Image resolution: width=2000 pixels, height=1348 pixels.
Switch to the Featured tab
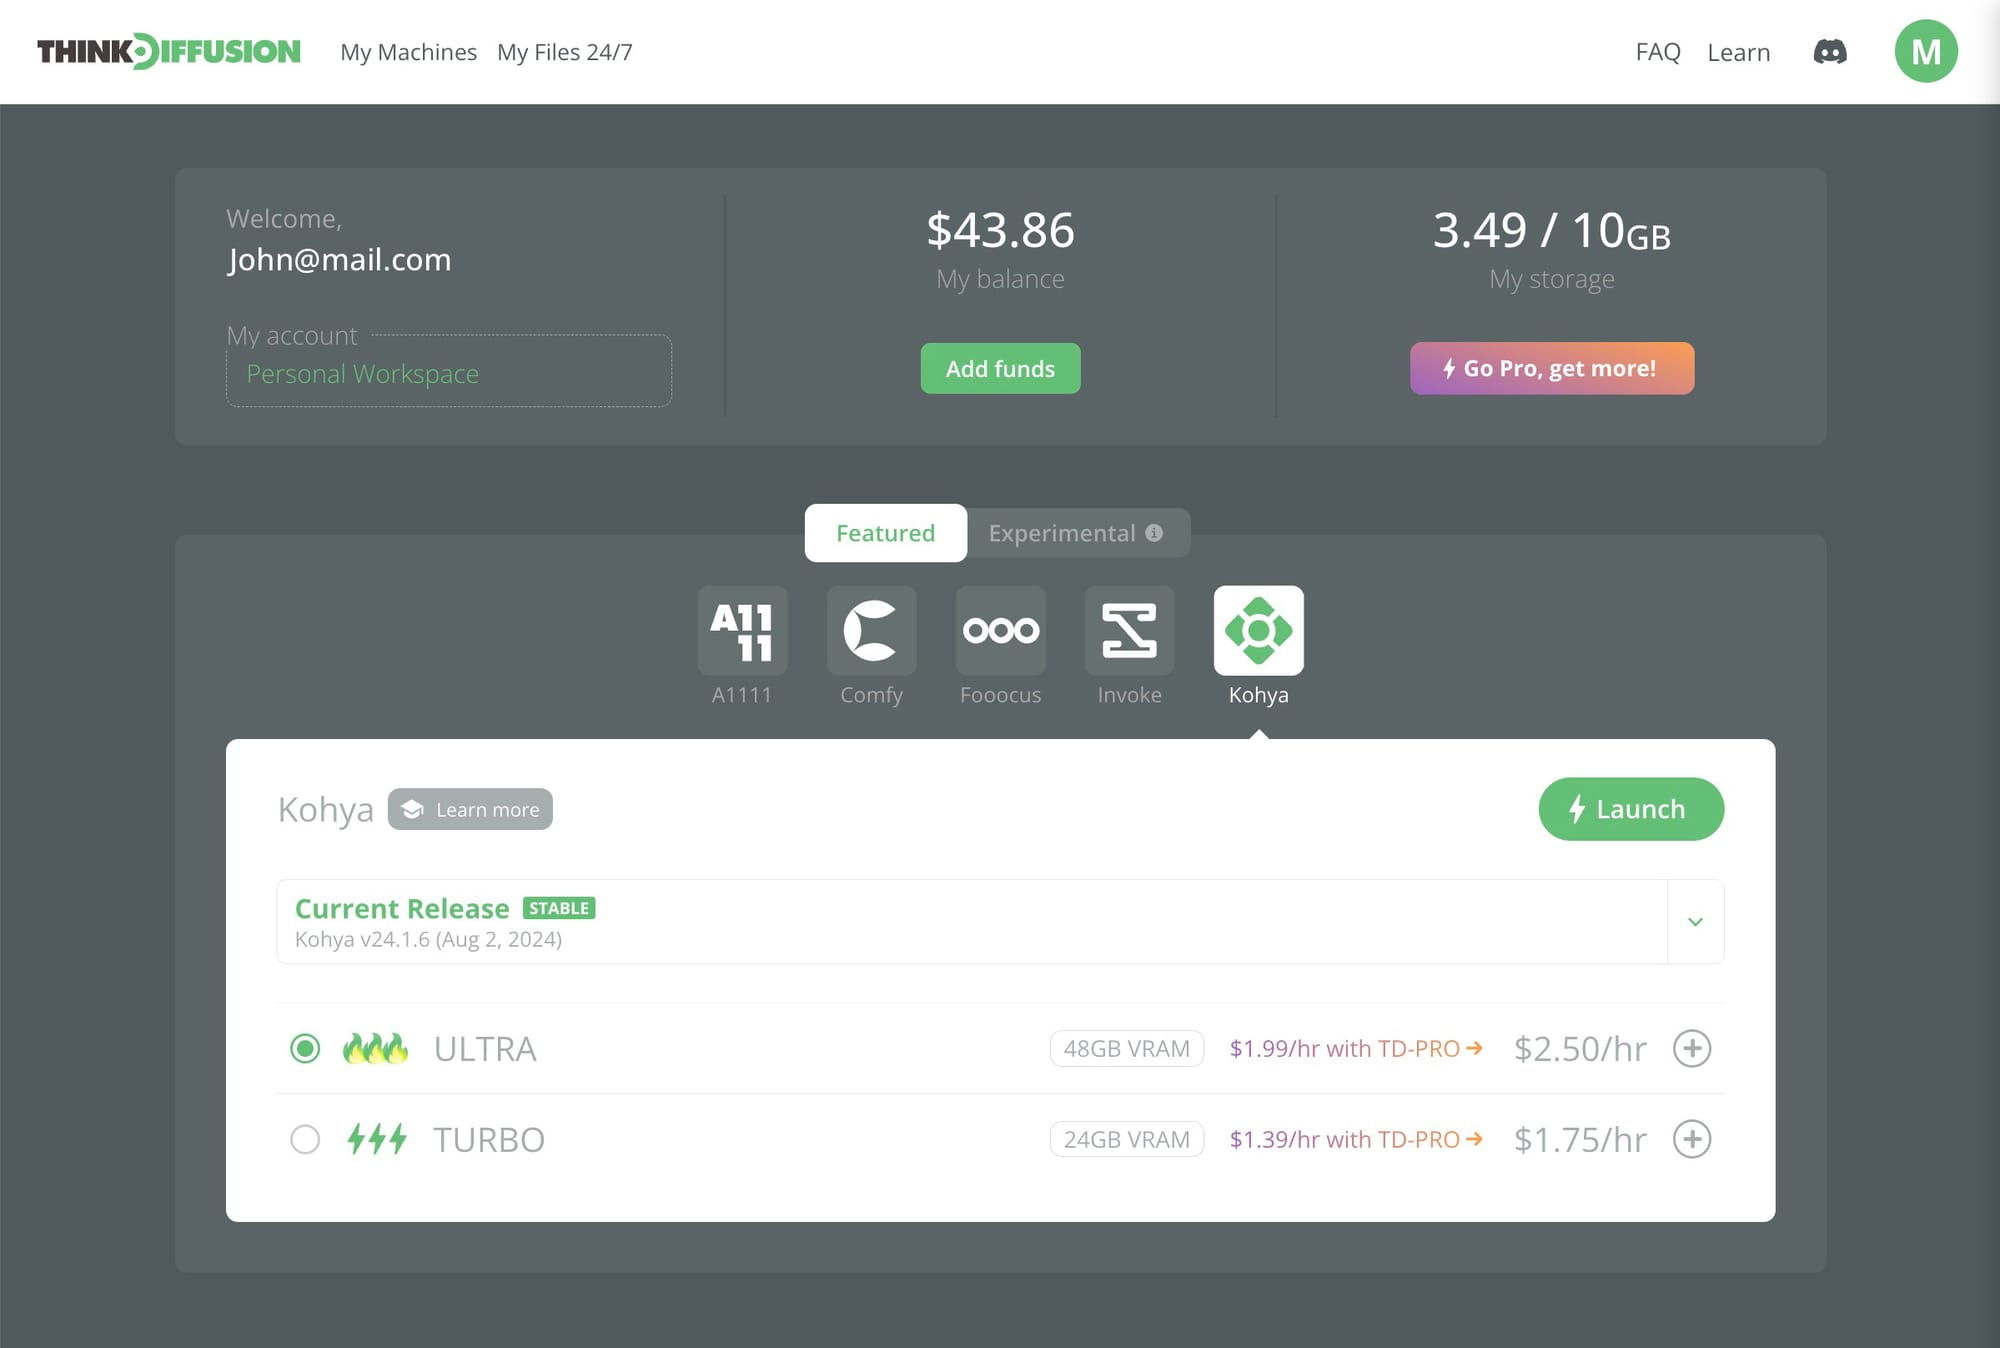(x=885, y=533)
